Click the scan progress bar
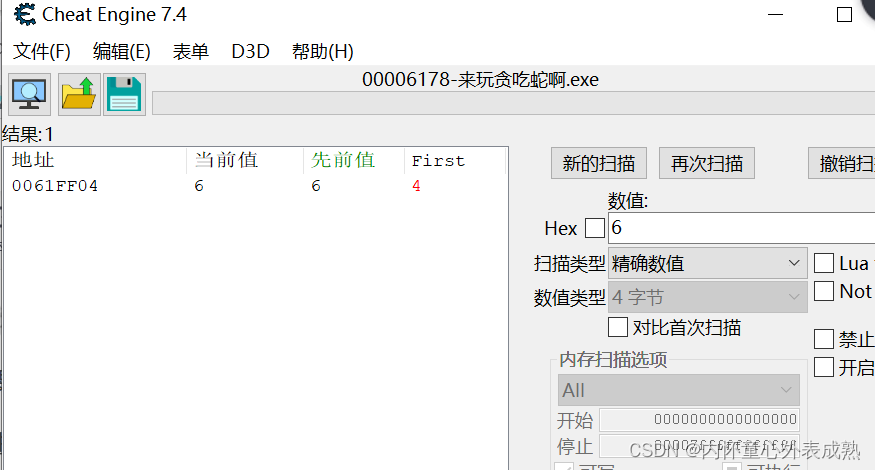The width and height of the screenshot is (875, 470). (x=513, y=103)
